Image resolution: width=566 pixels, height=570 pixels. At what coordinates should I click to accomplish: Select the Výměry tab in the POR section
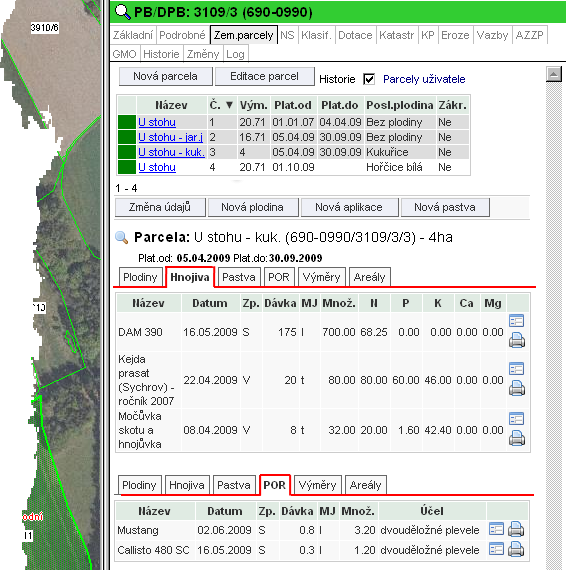click(x=317, y=485)
